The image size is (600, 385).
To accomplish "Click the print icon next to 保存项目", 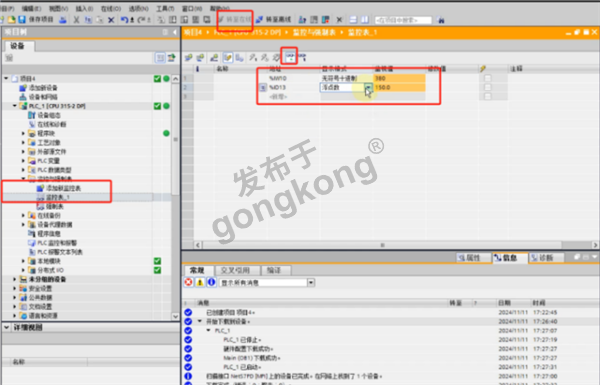I will click(63, 20).
